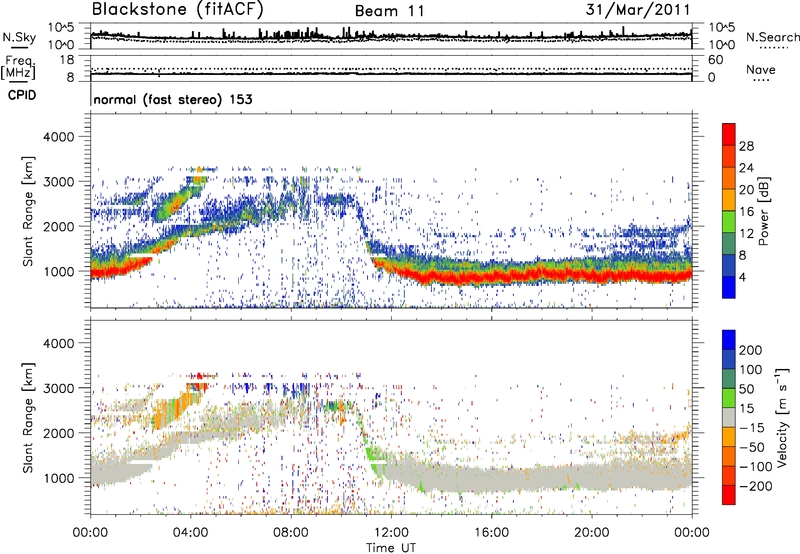
Task: Click the 3000 tick of the velocity panel
Action: (58, 388)
